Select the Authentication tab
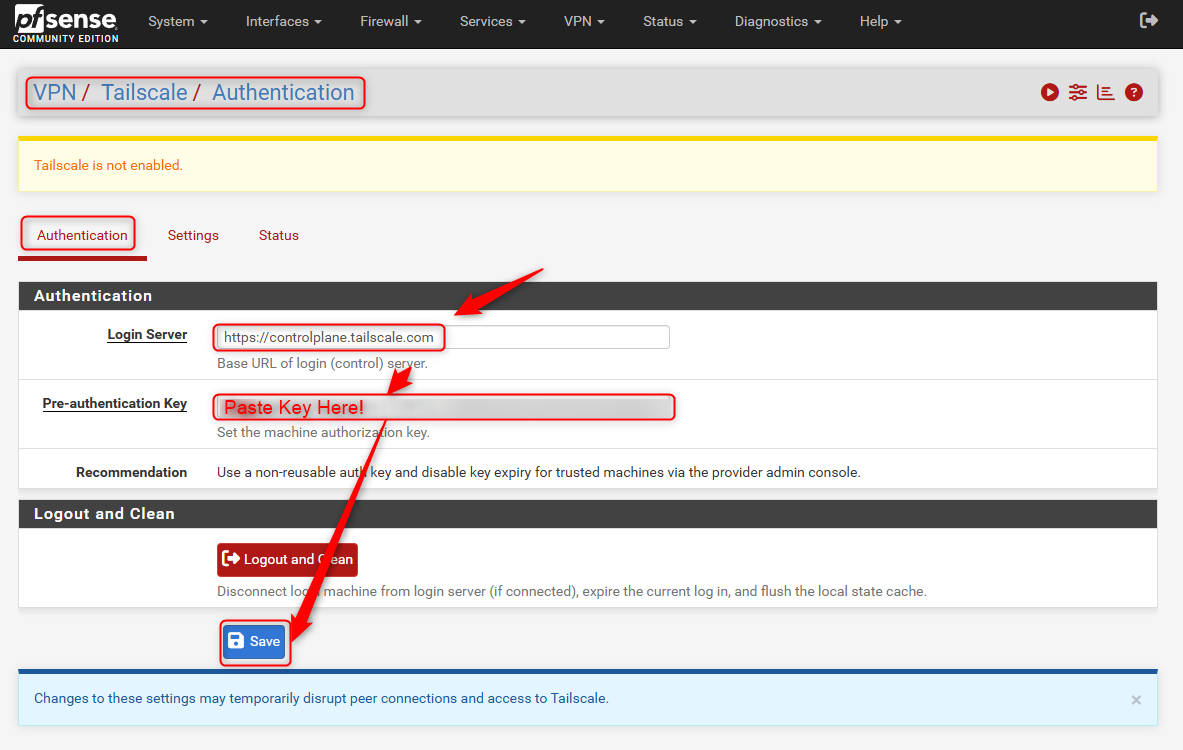The image size is (1183, 750). click(82, 235)
